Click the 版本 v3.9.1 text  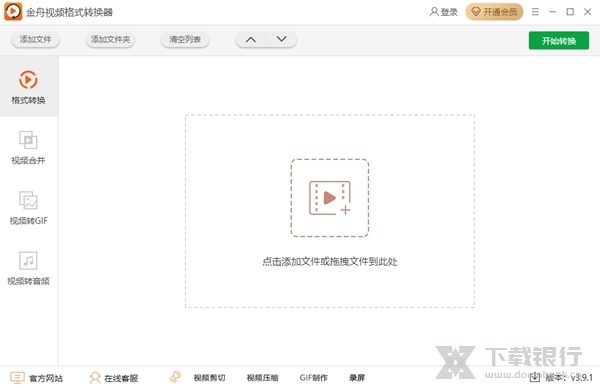[569, 378]
